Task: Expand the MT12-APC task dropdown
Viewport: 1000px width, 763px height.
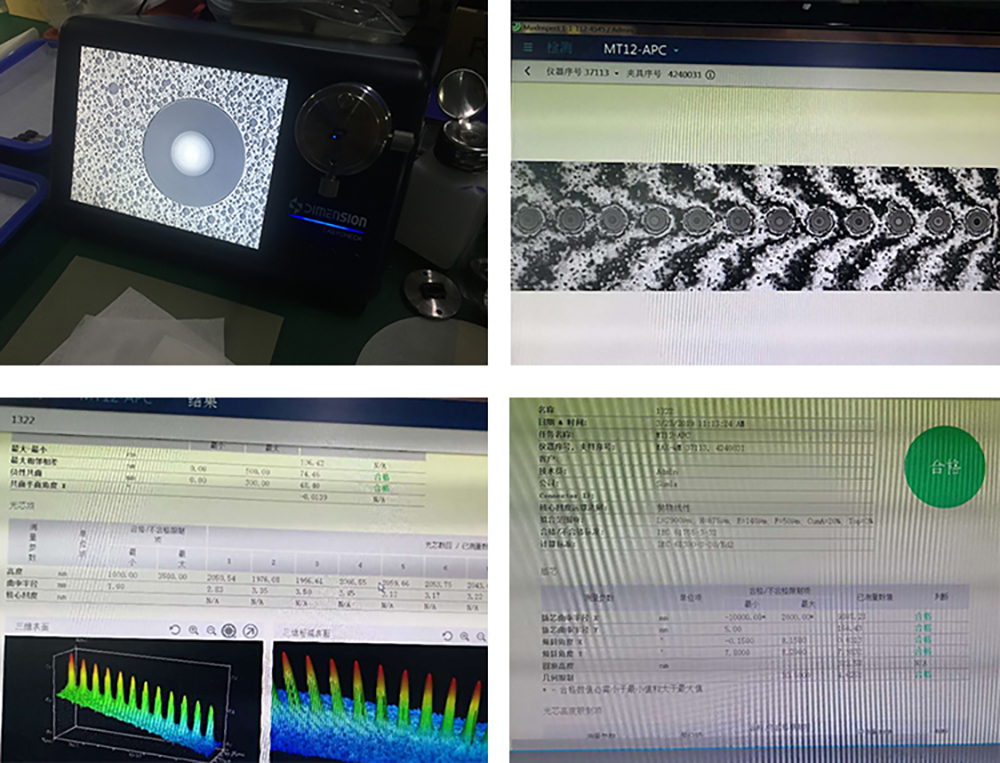Action: 676,50
